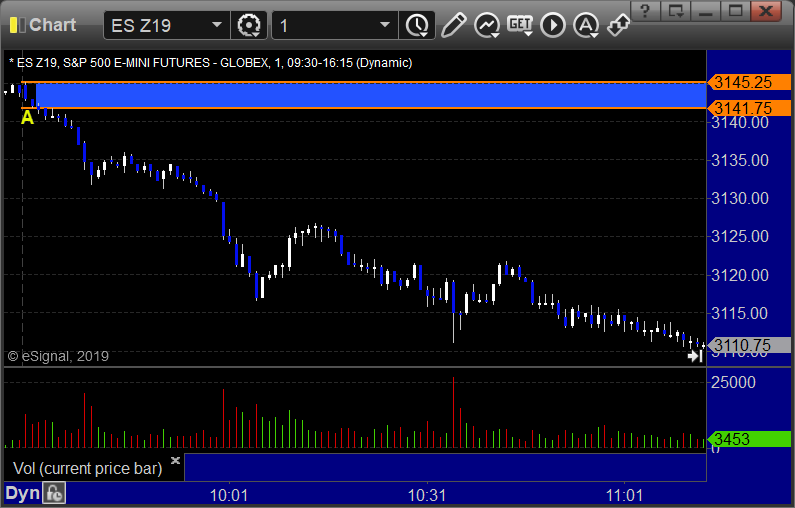Click the yellow A marker on chart

click(27, 118)
